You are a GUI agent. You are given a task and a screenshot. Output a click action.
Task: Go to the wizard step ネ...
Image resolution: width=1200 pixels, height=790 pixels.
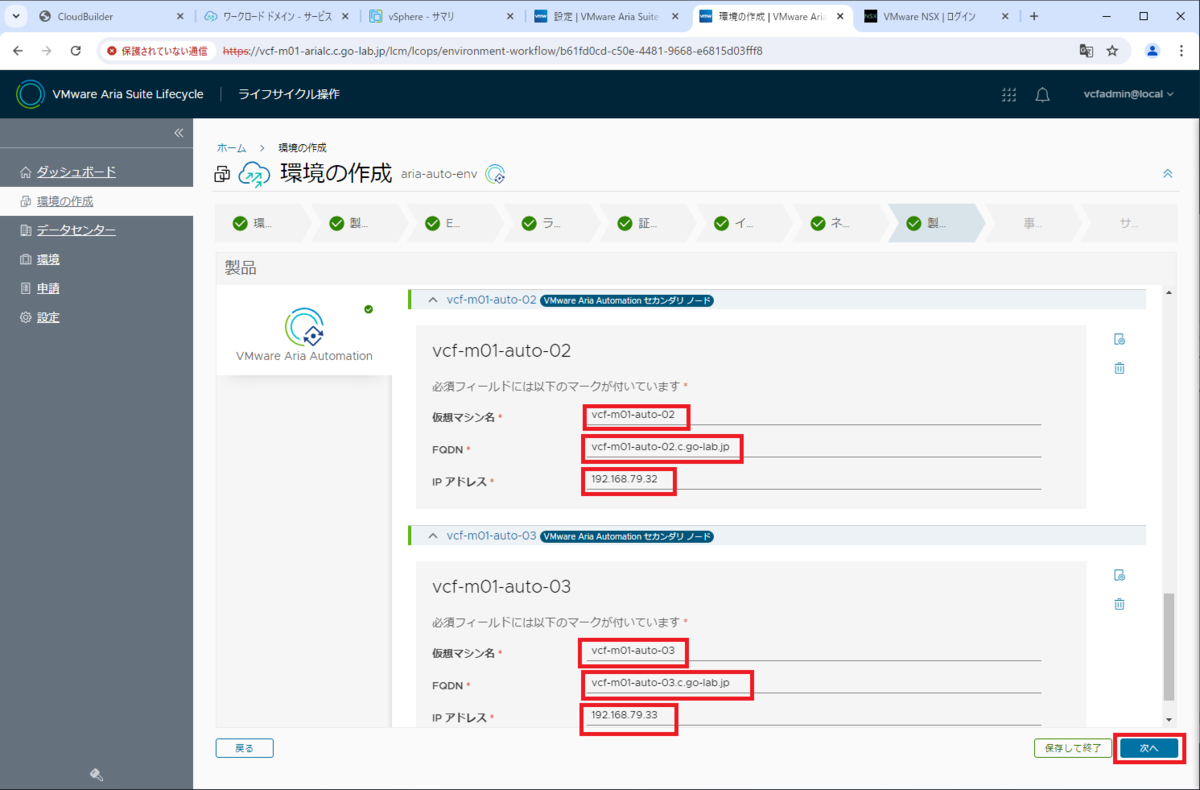tap(841, 223)
